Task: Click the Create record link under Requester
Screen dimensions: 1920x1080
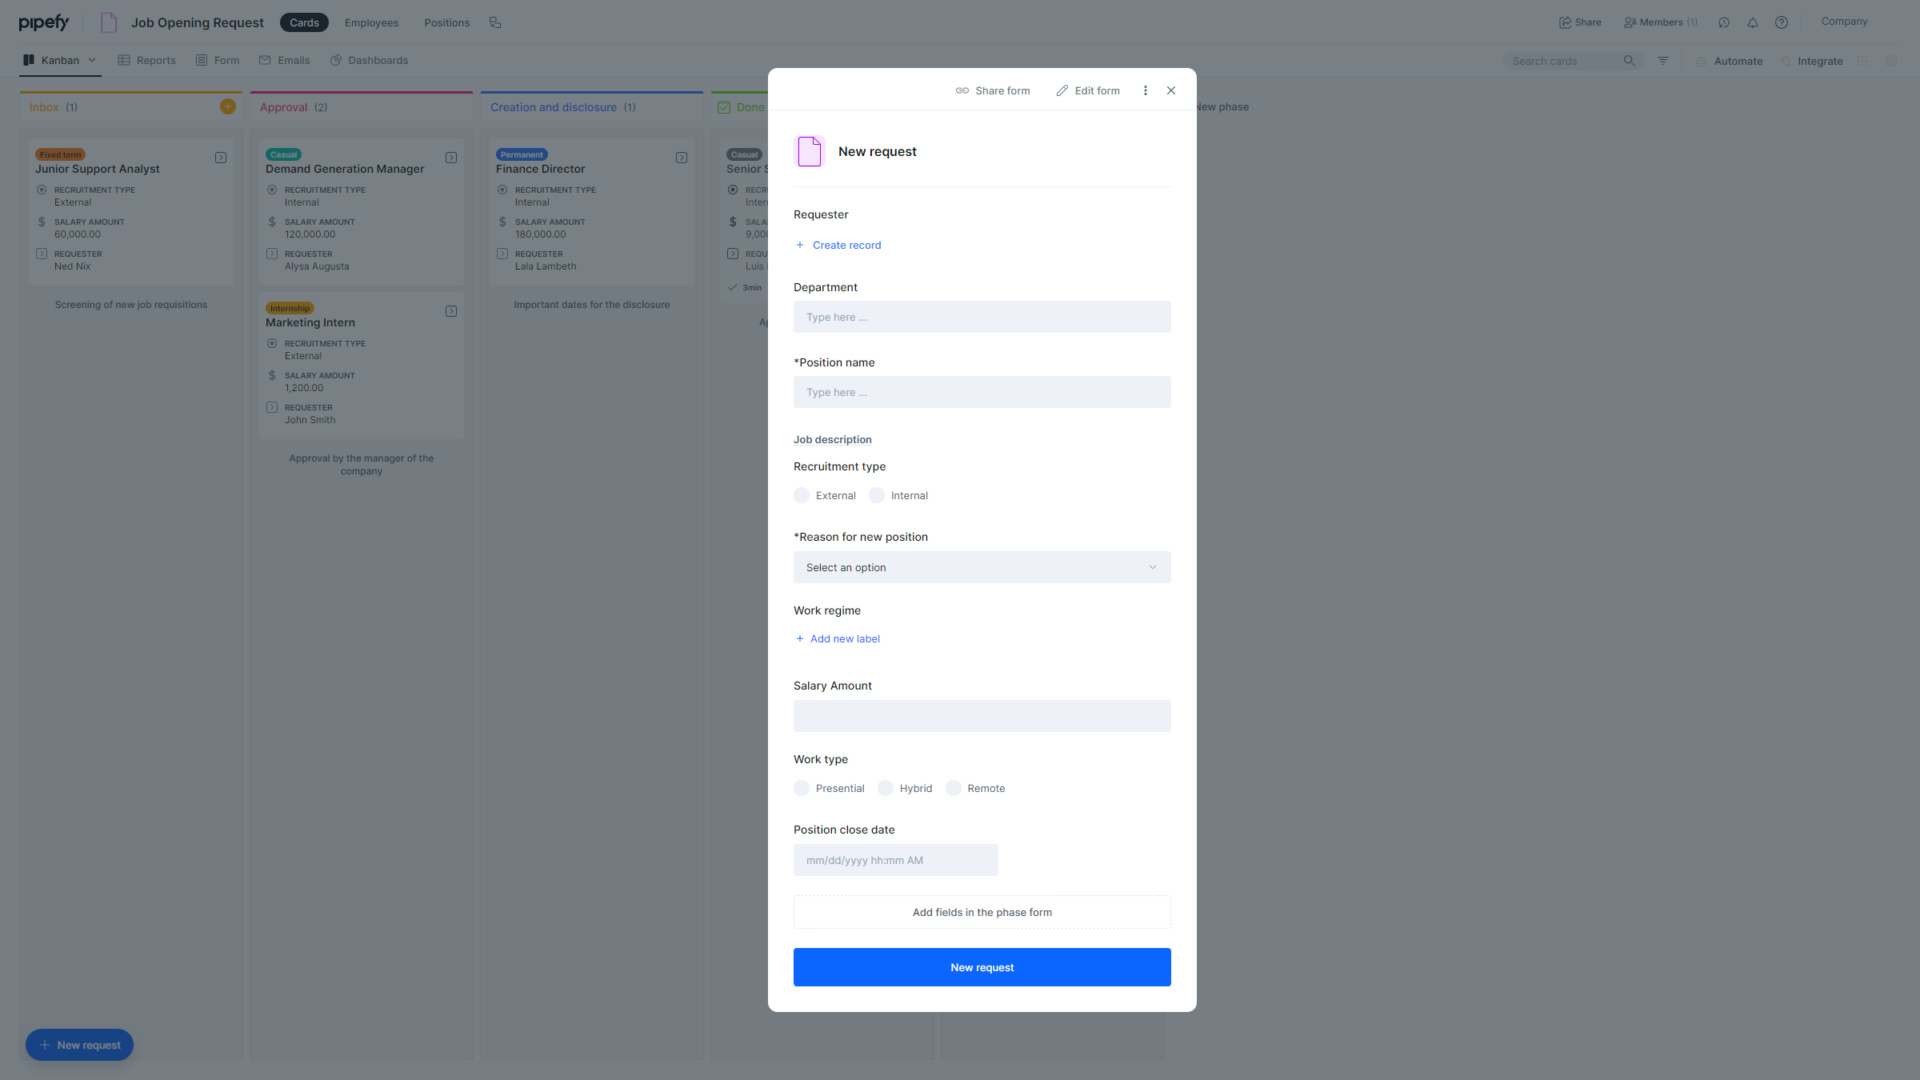Action: click(x=846, y=245)
